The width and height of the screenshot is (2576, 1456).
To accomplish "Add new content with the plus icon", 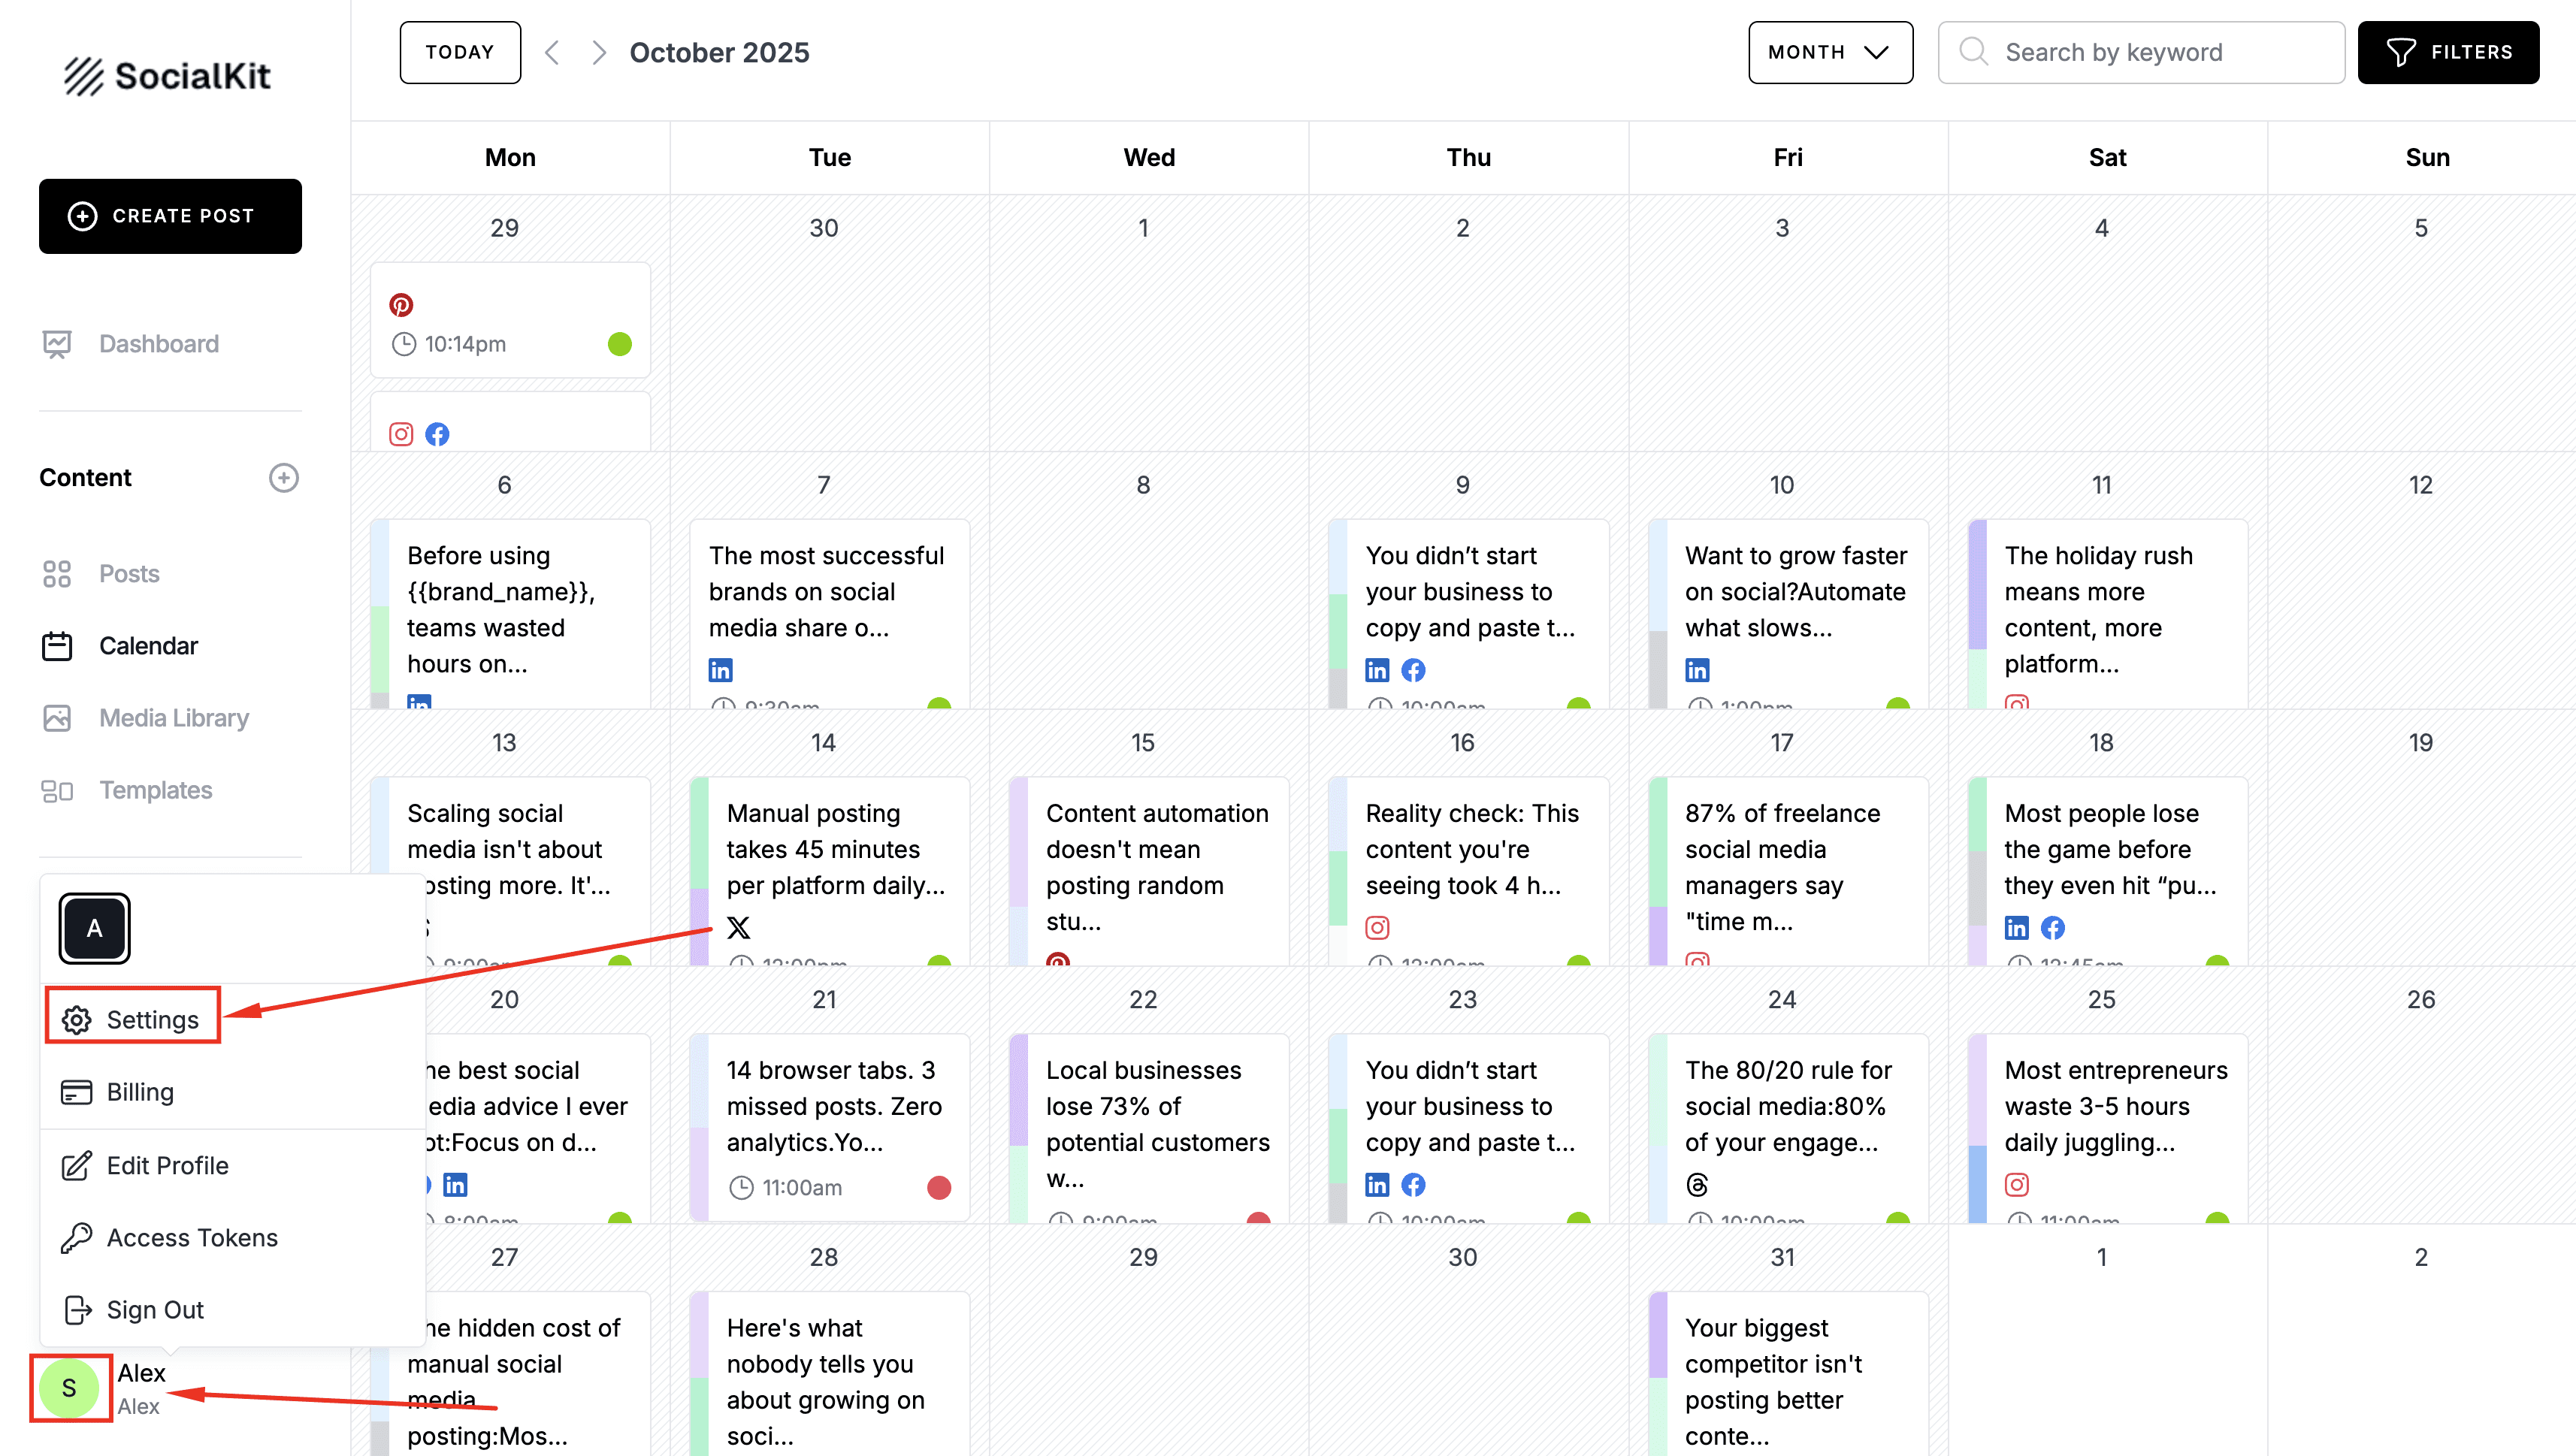I will (x=284, y=478).
